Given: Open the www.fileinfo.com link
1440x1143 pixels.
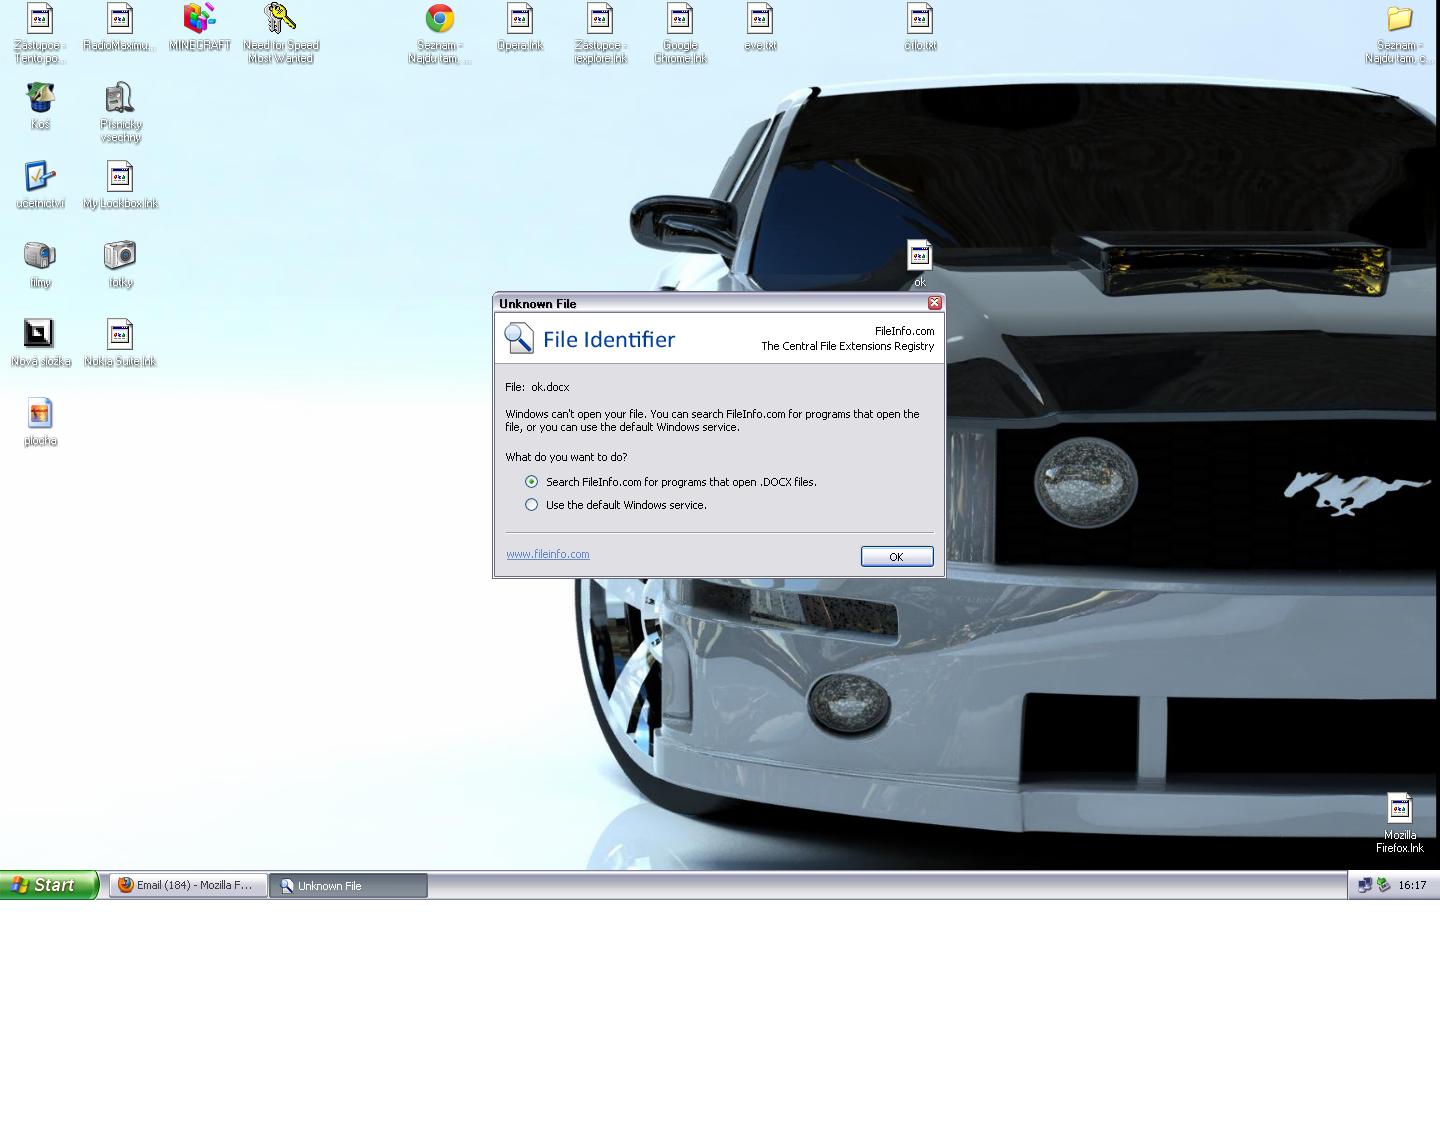Looking at the screenshot, I should pos(547,554).
